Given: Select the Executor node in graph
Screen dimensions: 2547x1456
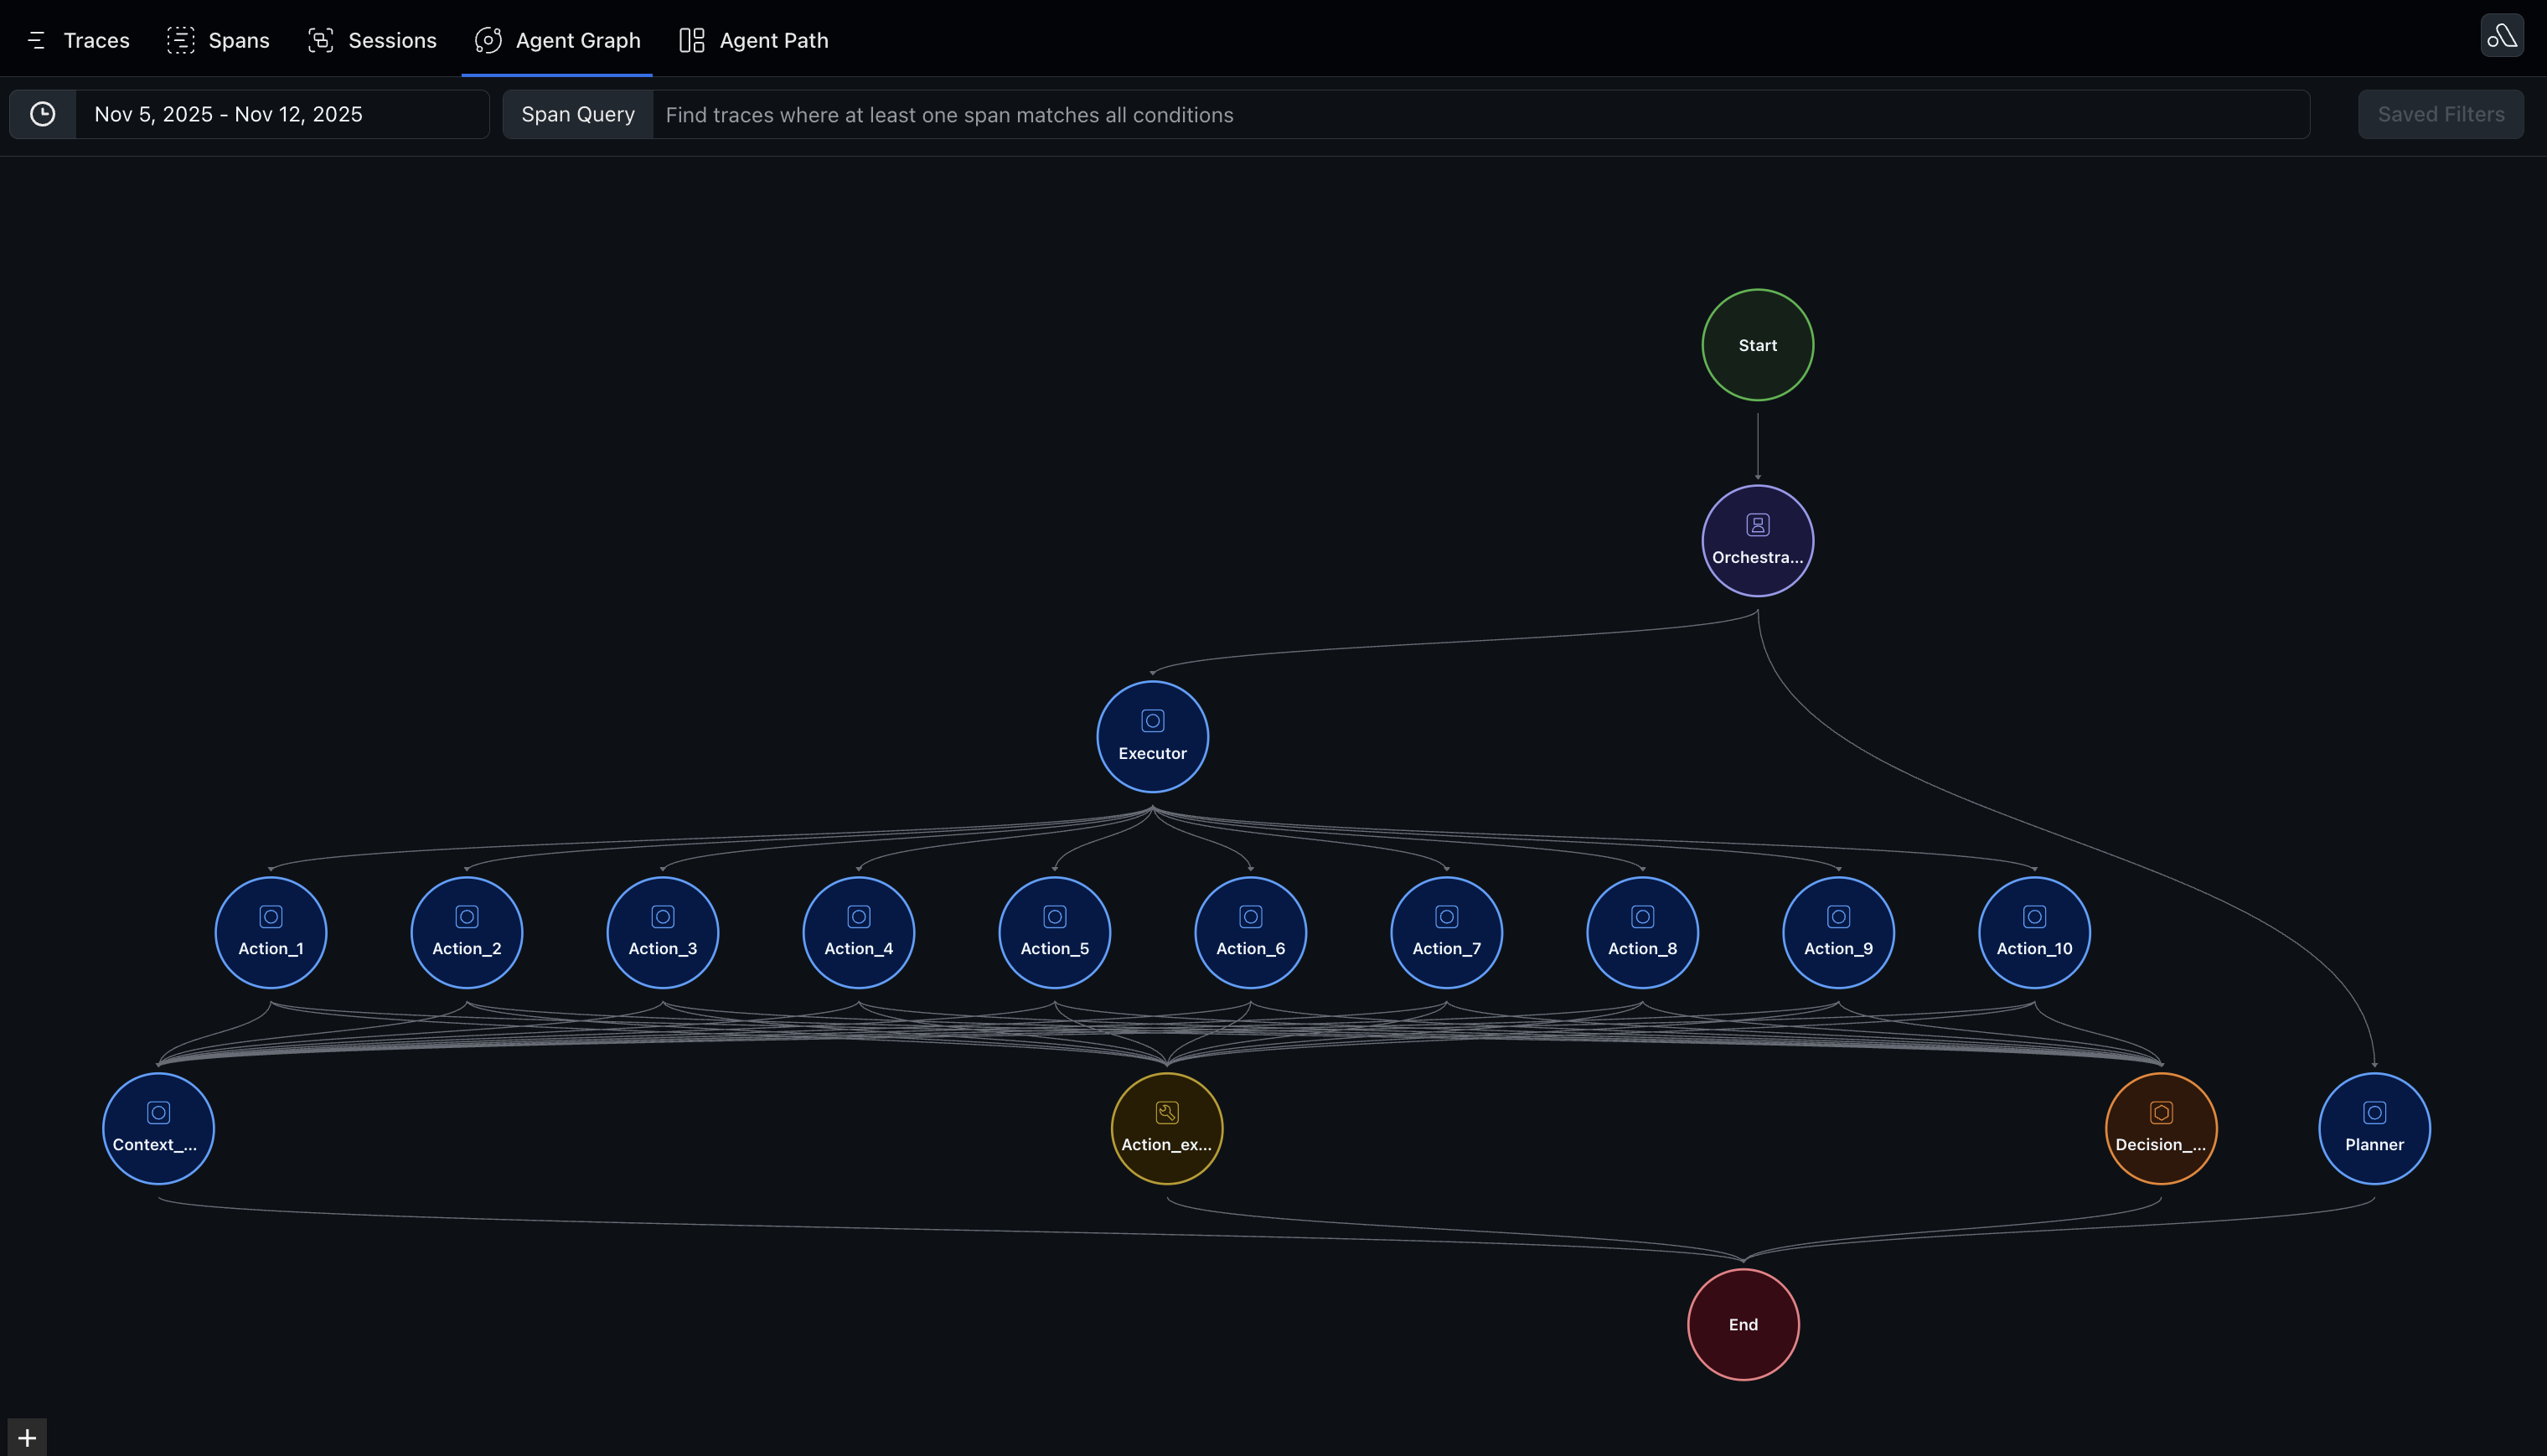Looking at the screenshot, I should click(x=1152, y=737).
